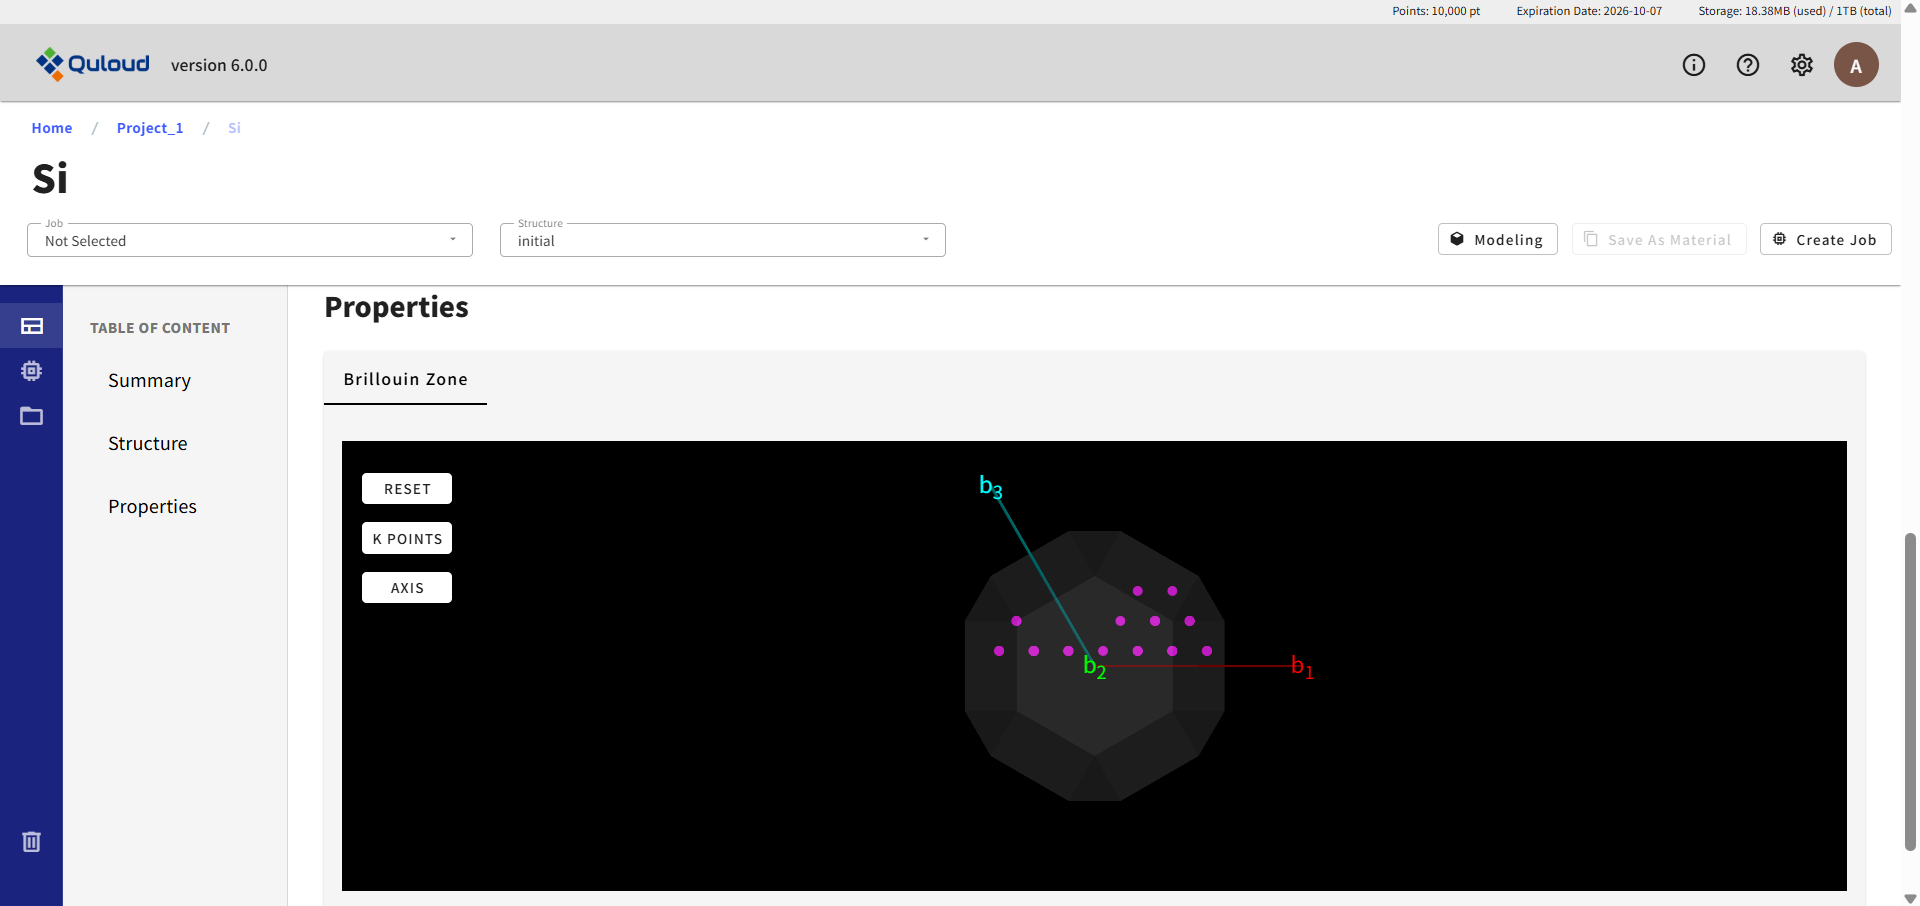Click the Create Job button
The height and width of the screenshot is (906, 1920).
(1824, 239)
